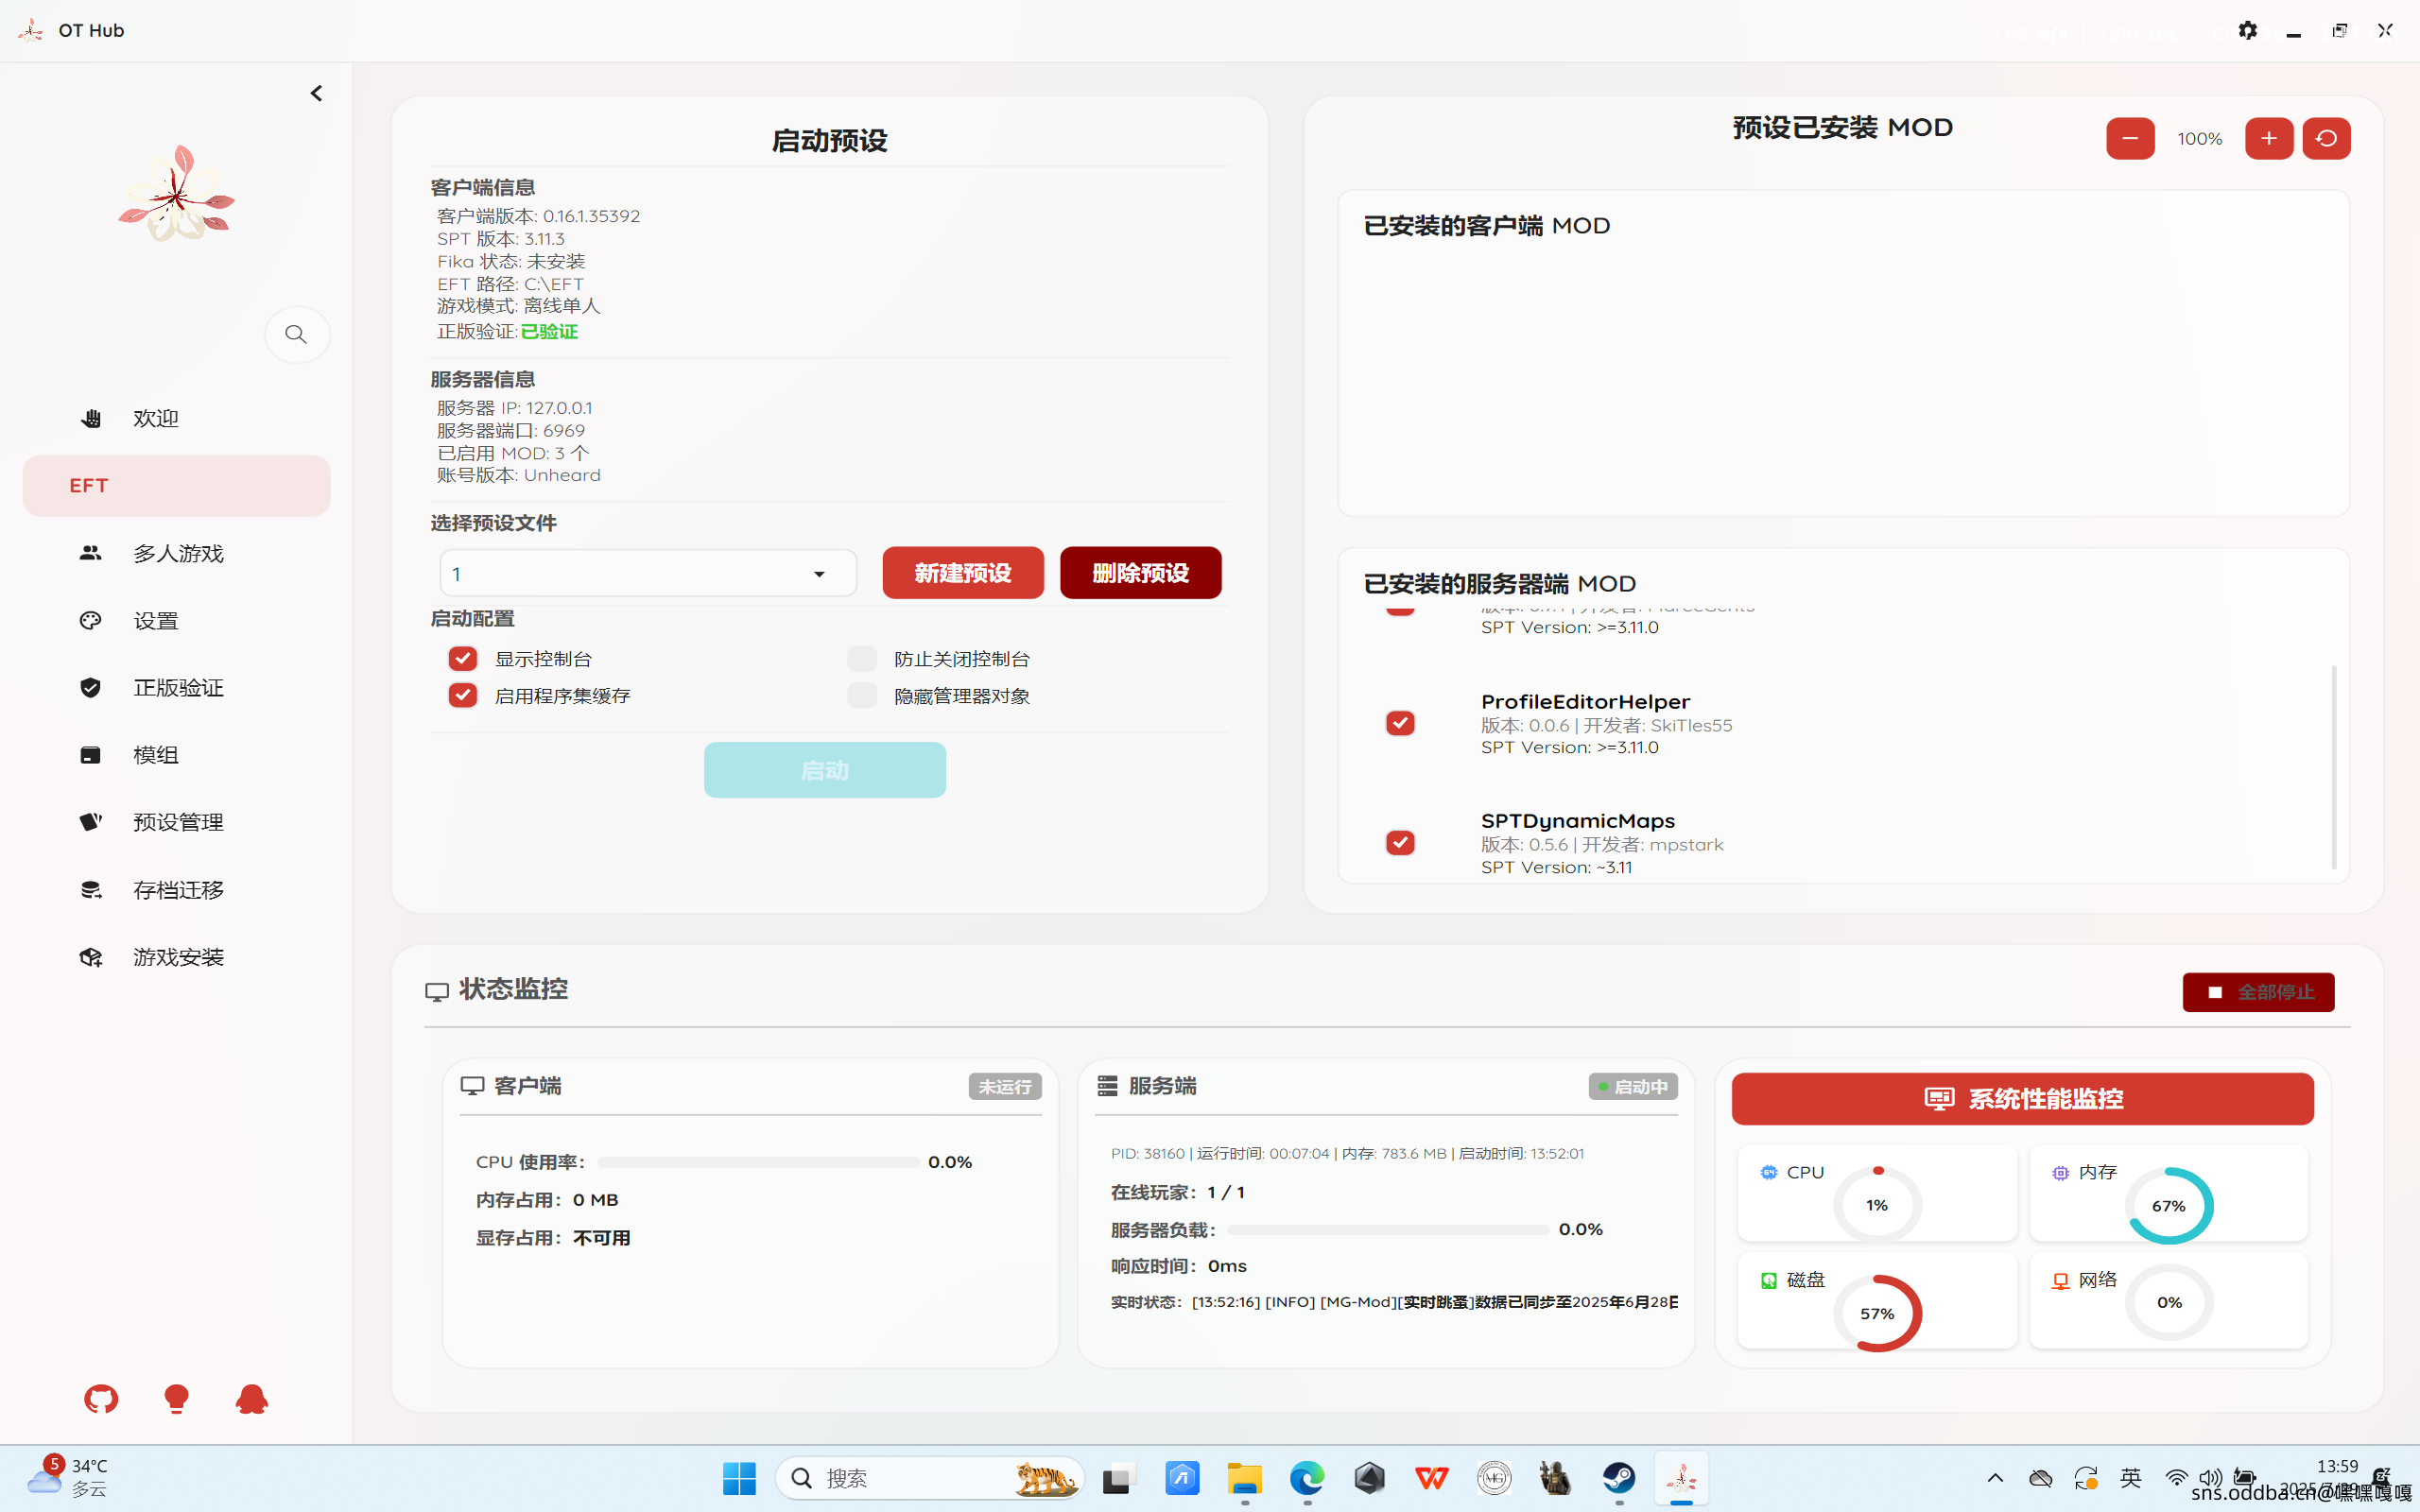Toggle ProfileEditorHelper mod checkbox
The height and width of the screenshot is (1512, 2420).
[x=1400, y=723]
